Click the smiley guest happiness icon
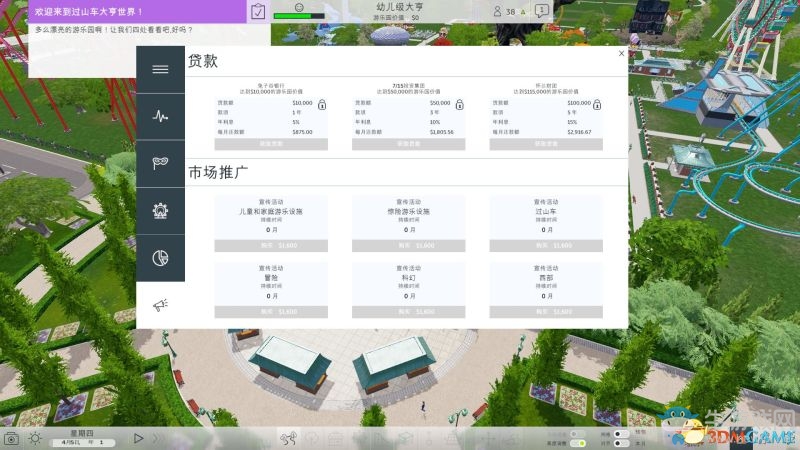Viewport: 800px width, 450px height. [x=299, y=7]
